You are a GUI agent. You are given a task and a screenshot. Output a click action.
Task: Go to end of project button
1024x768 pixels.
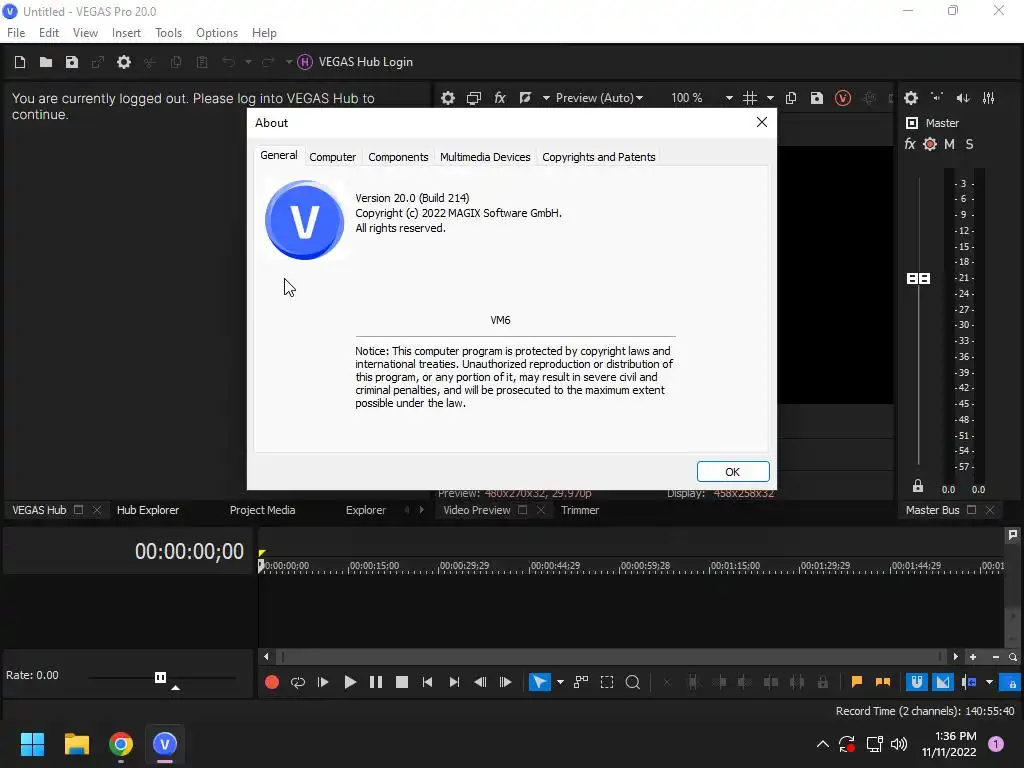tap(454, 682)
